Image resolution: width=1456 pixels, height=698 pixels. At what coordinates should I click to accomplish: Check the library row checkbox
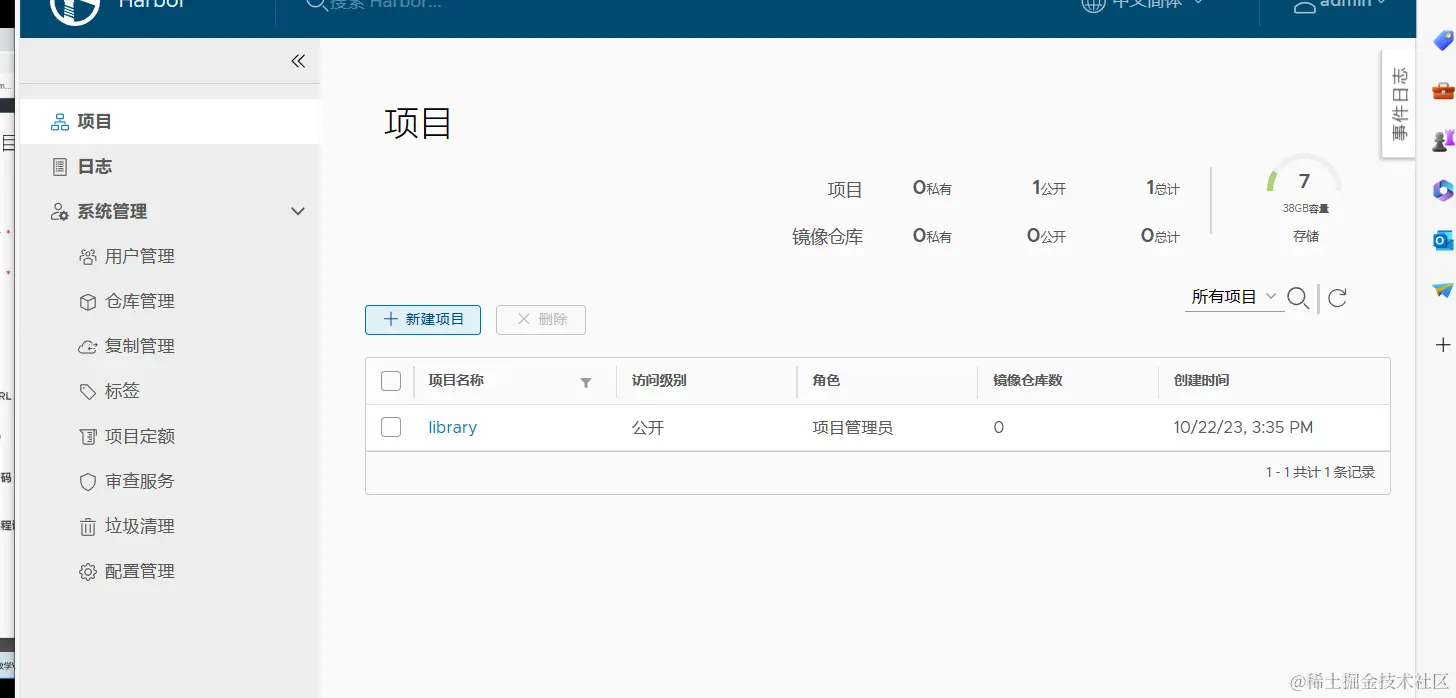point(391,427)
